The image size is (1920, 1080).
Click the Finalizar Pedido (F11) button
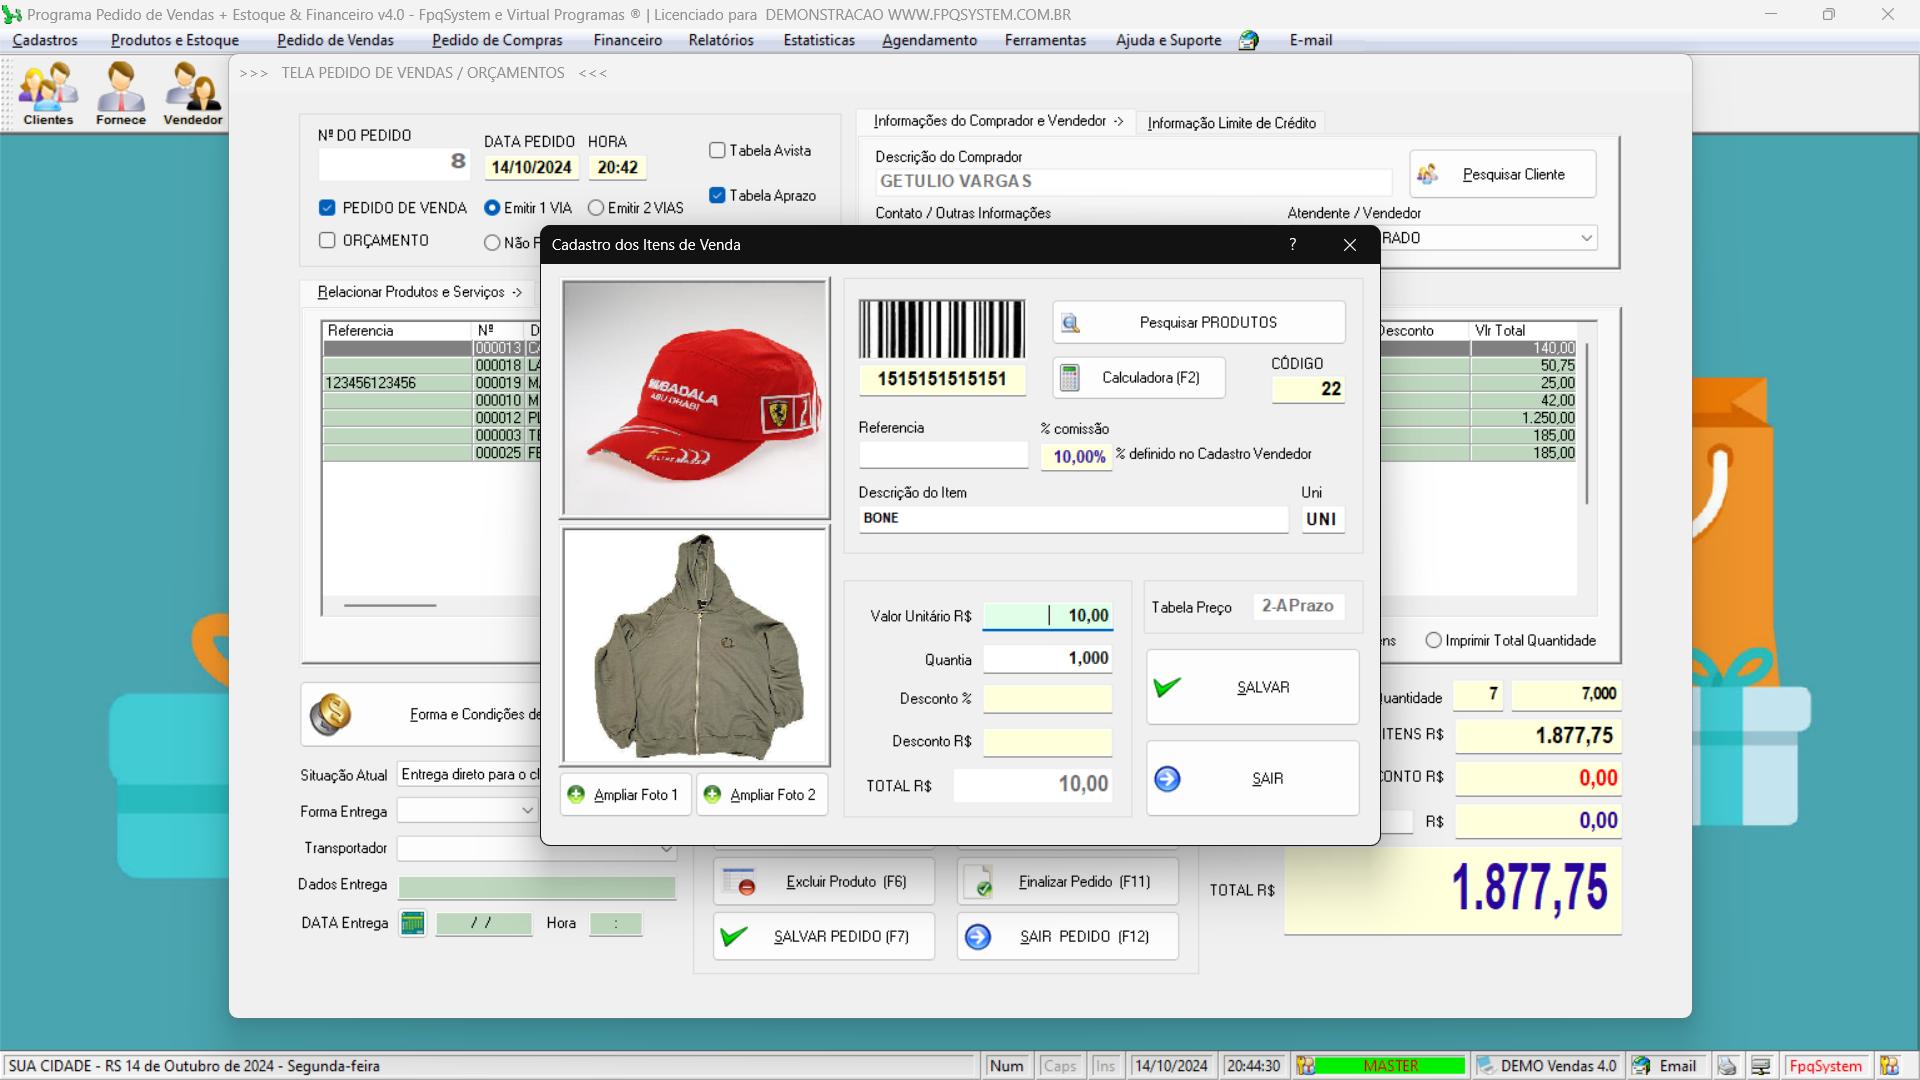coord(1067,881)
